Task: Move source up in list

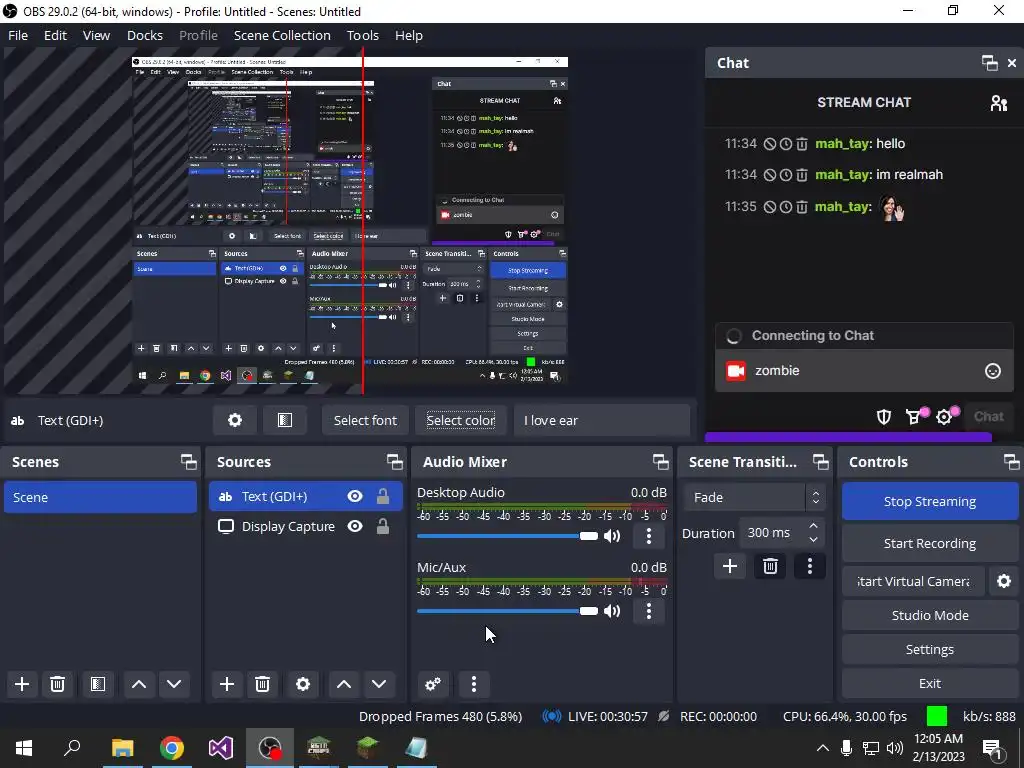Action: click(344, 684)
